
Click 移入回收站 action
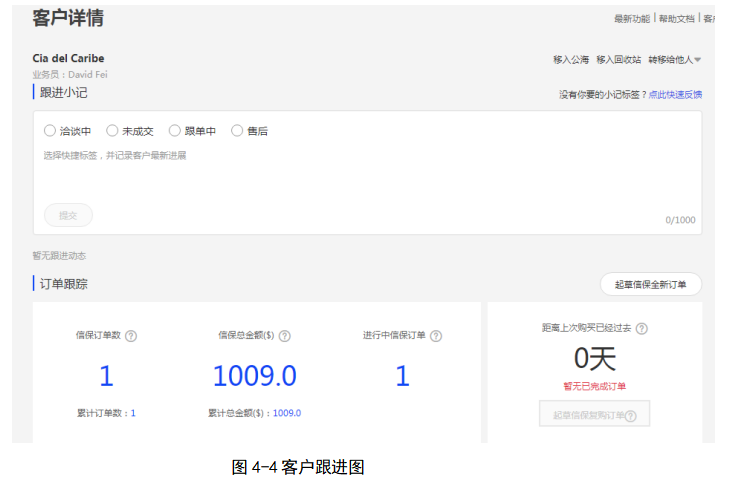(x=618, y=59)
